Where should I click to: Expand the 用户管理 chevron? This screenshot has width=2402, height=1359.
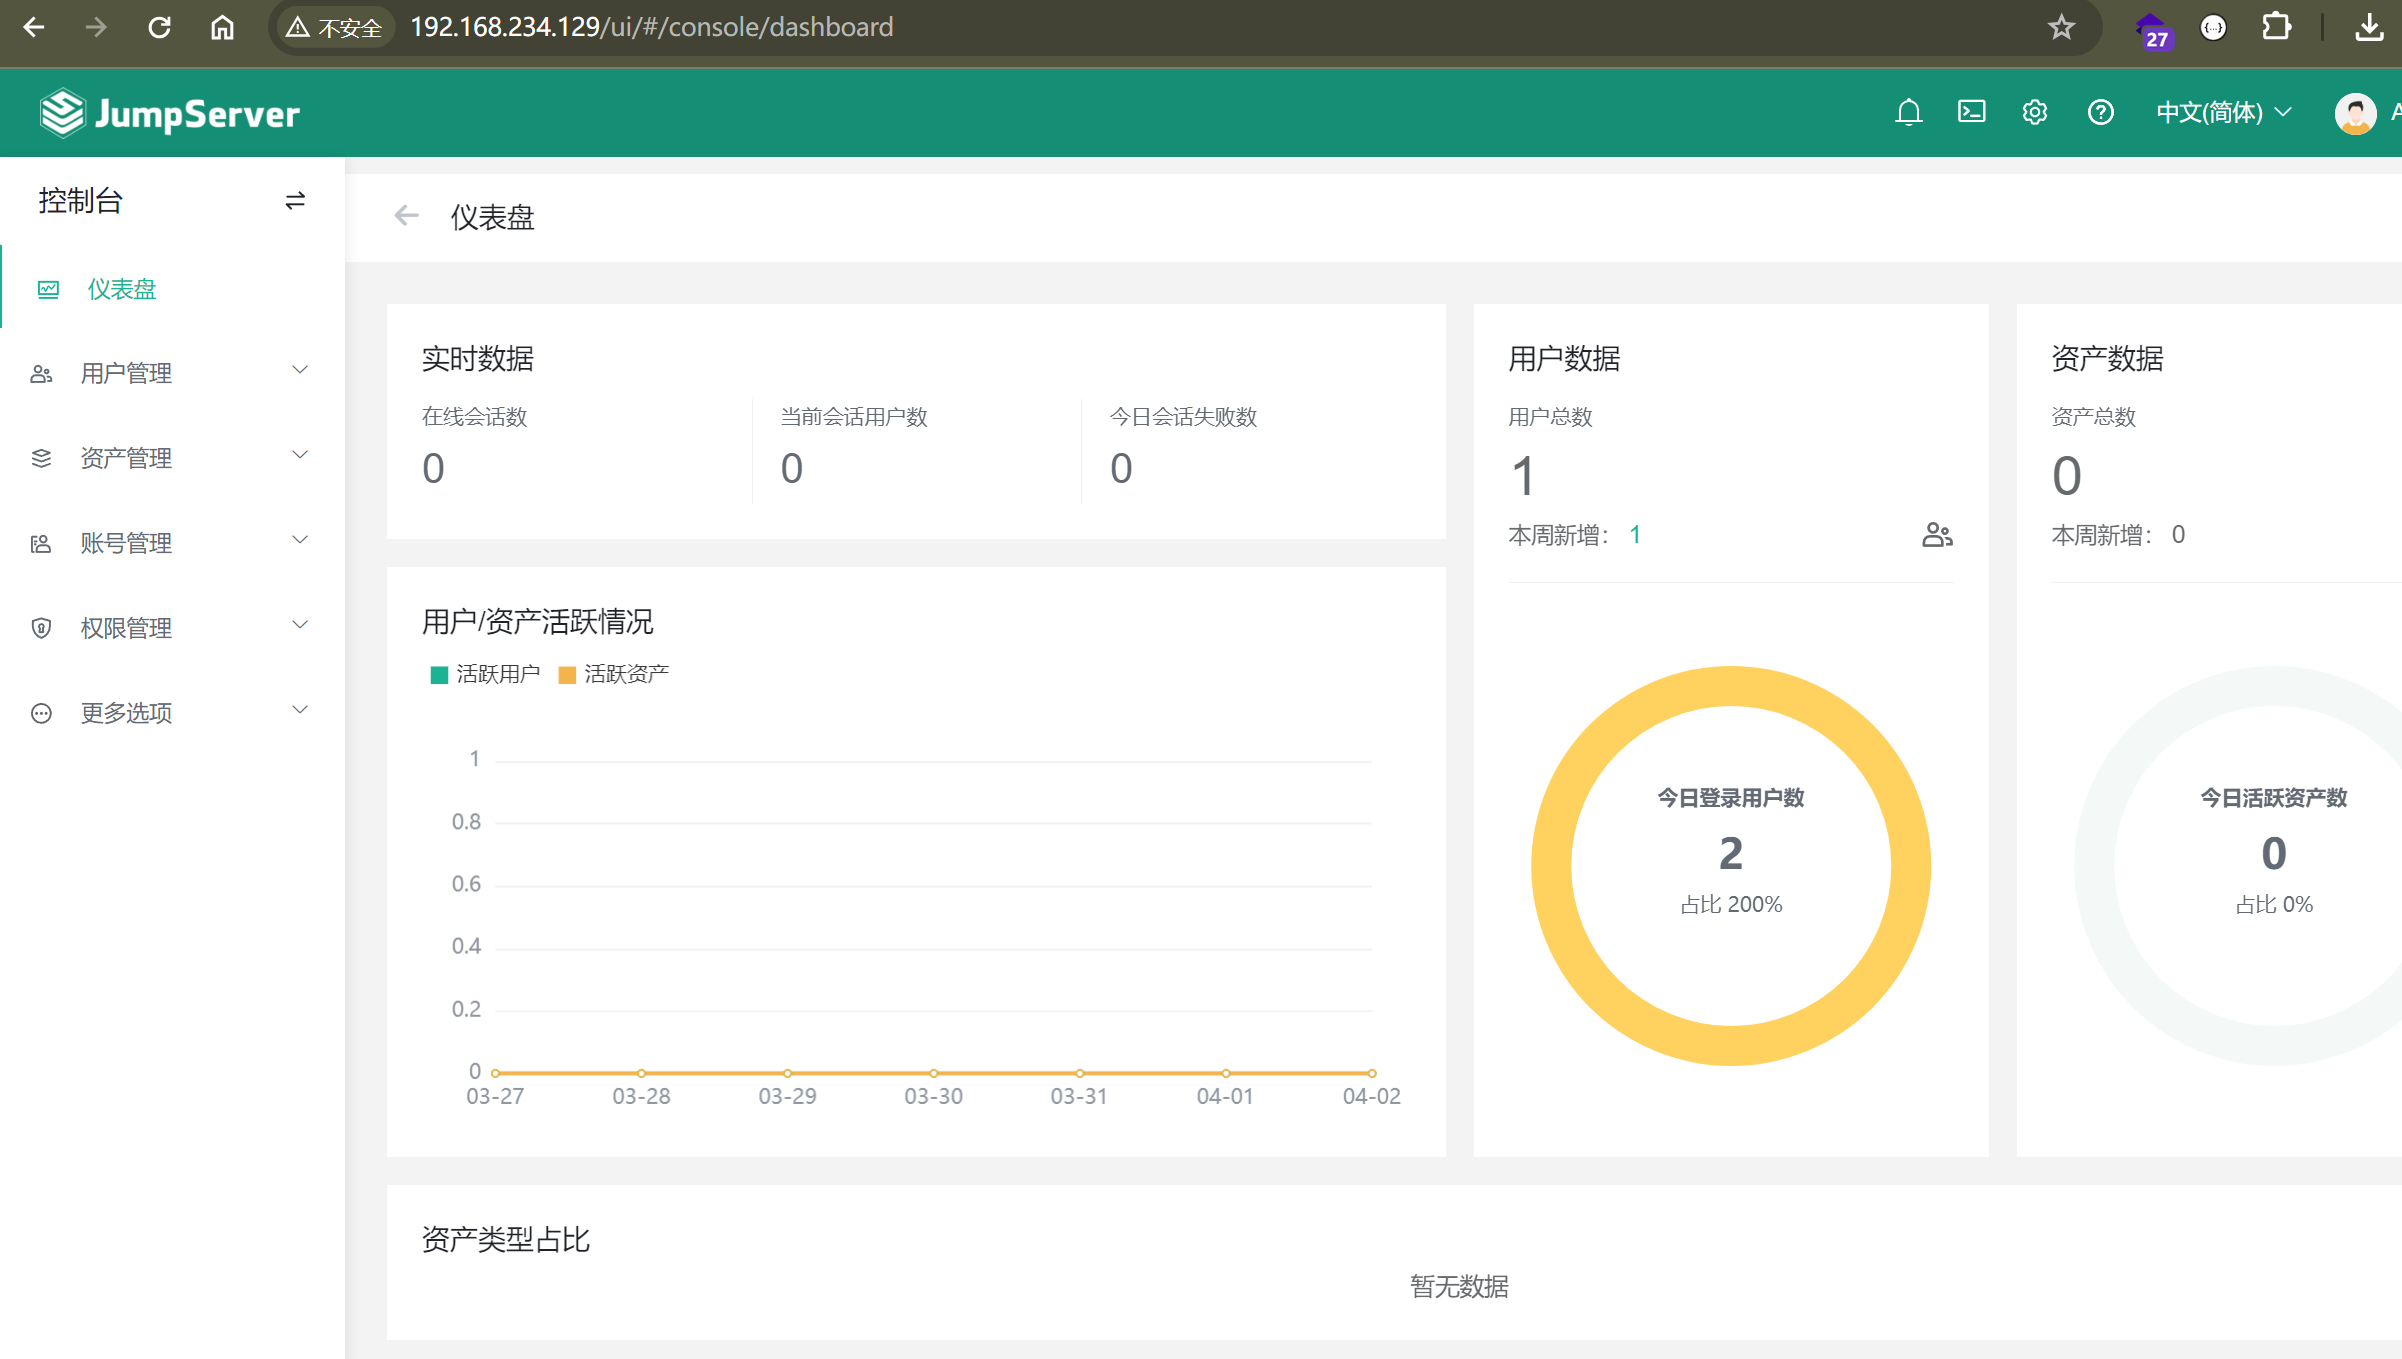(300, 370)
